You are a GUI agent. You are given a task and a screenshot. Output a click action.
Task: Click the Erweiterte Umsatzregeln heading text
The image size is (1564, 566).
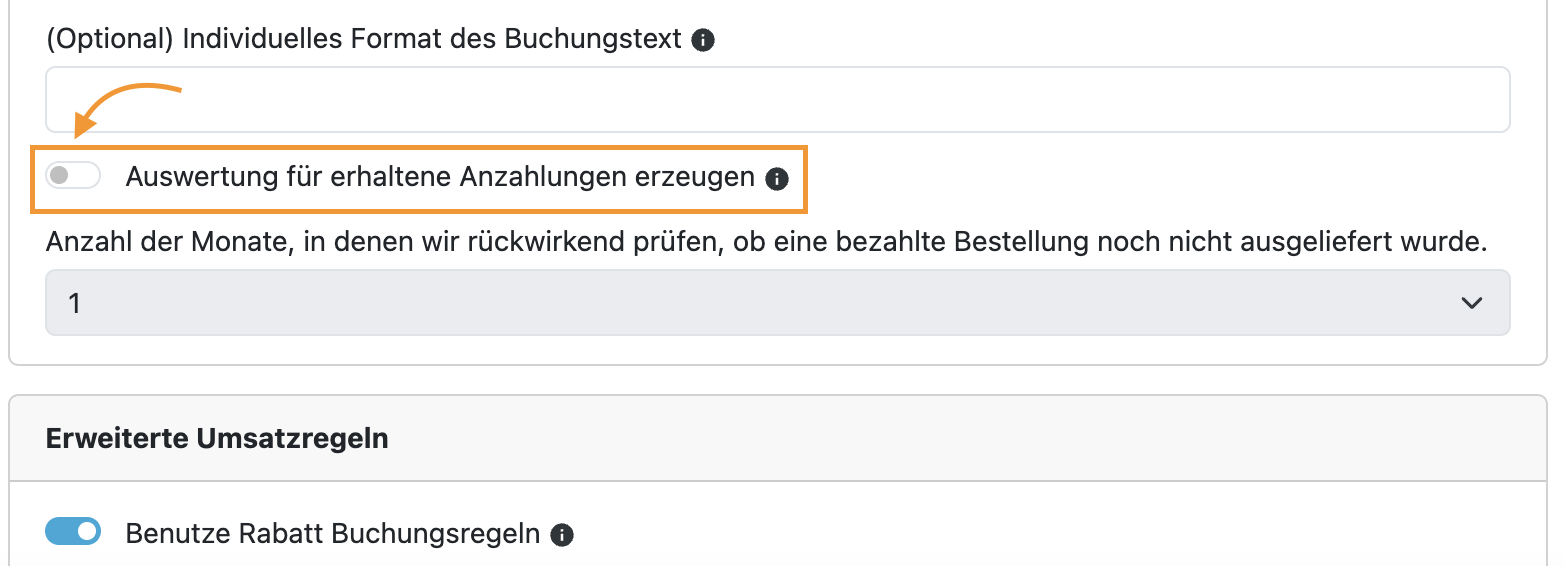point(217,438)
